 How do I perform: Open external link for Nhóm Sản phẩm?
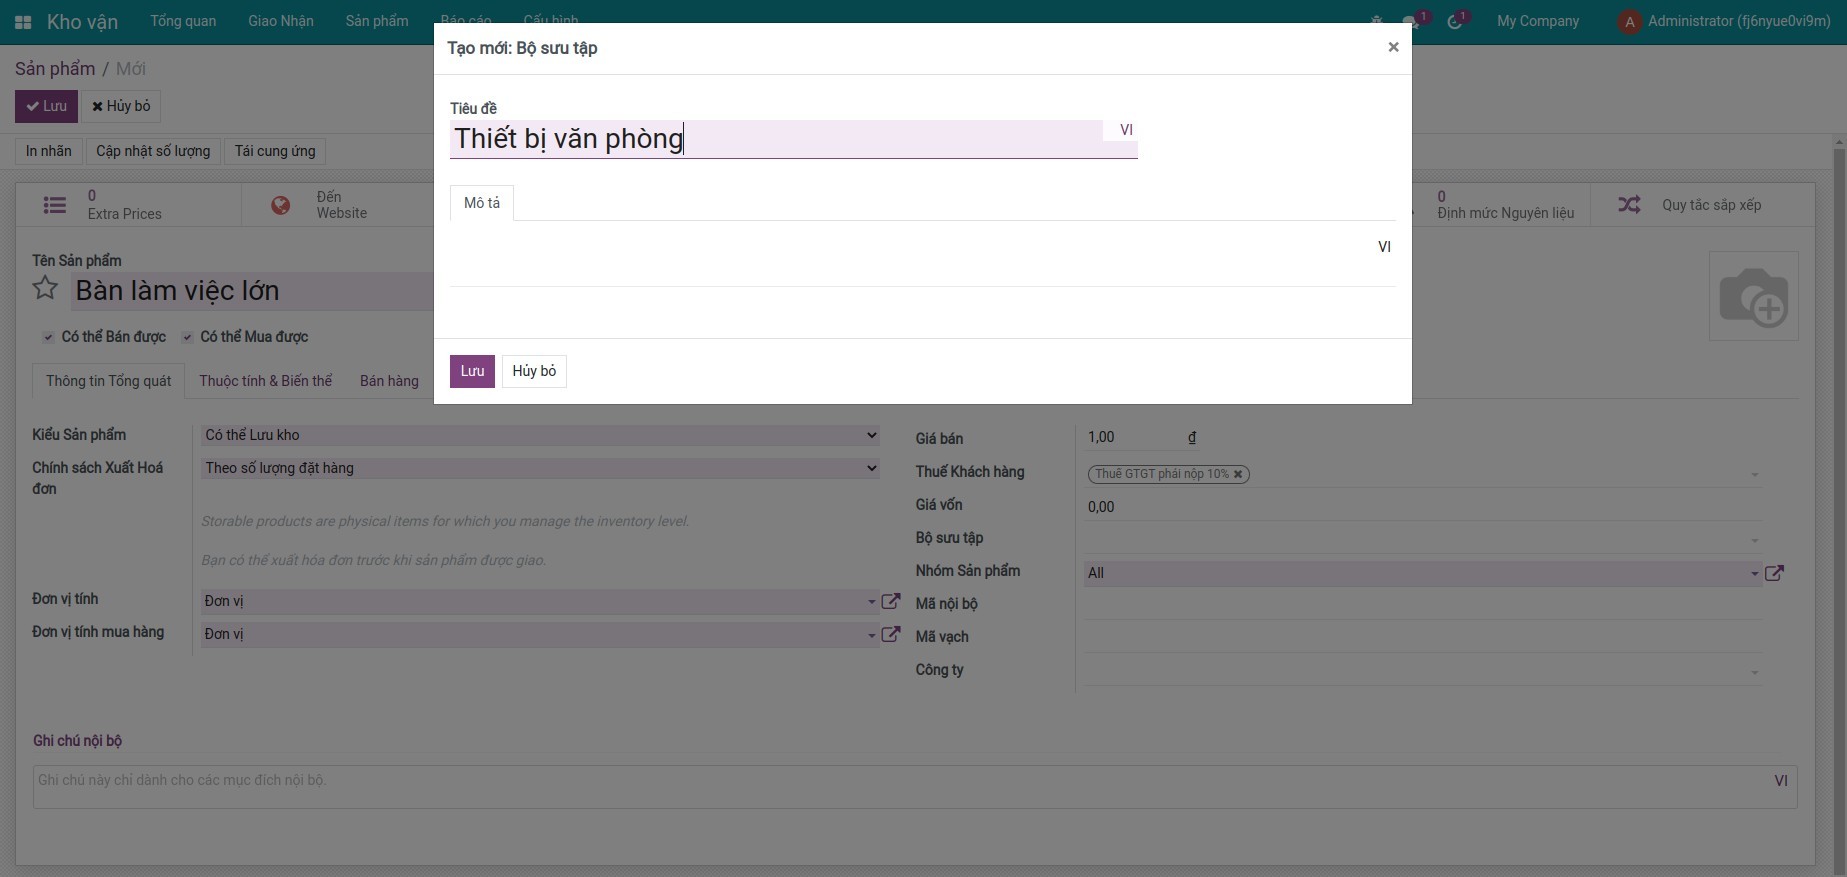pyautogui.click(x=1774, y=573)
